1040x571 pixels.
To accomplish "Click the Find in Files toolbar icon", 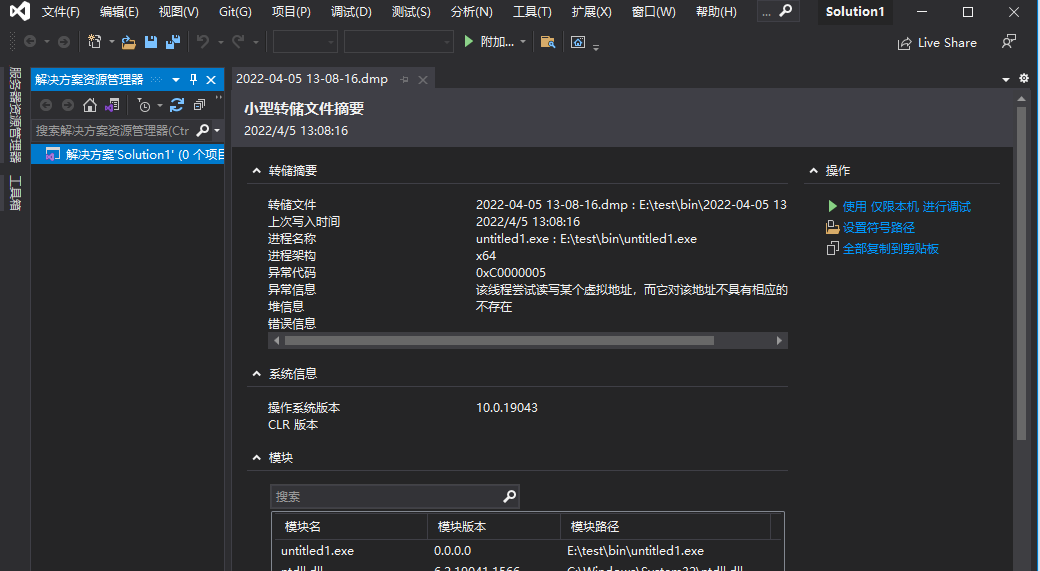I will [x=547, y=42].
